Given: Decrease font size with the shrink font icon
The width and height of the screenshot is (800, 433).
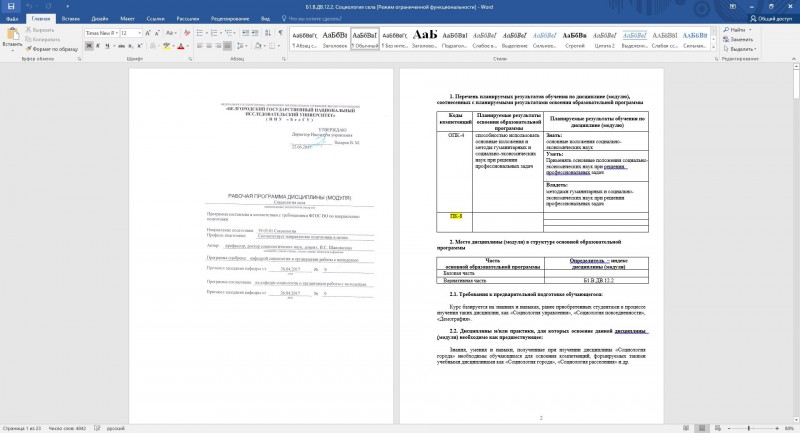Looking at the screenshot, I should click(157, 33).
